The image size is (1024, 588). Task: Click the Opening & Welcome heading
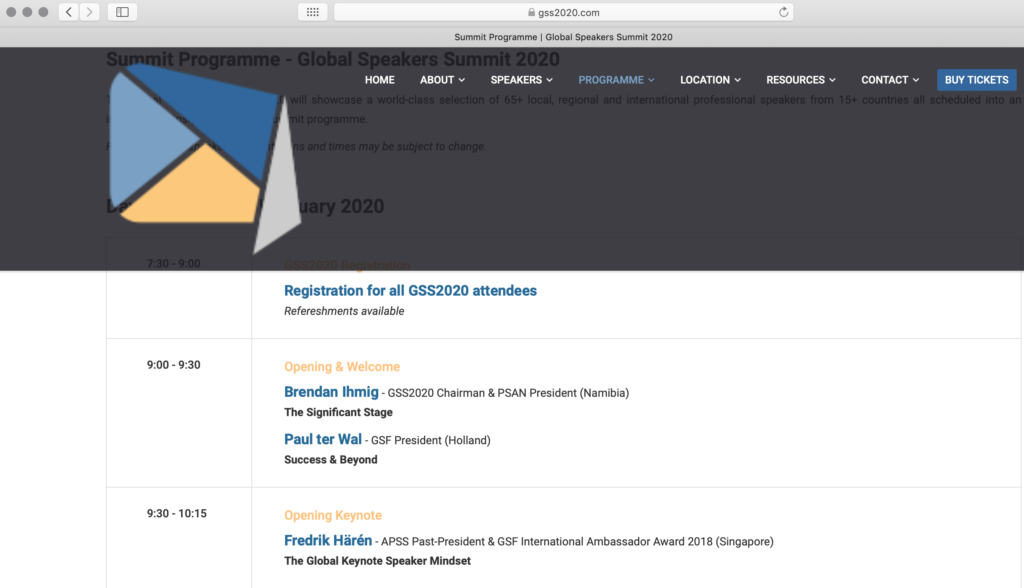click(x=342, y=367)
